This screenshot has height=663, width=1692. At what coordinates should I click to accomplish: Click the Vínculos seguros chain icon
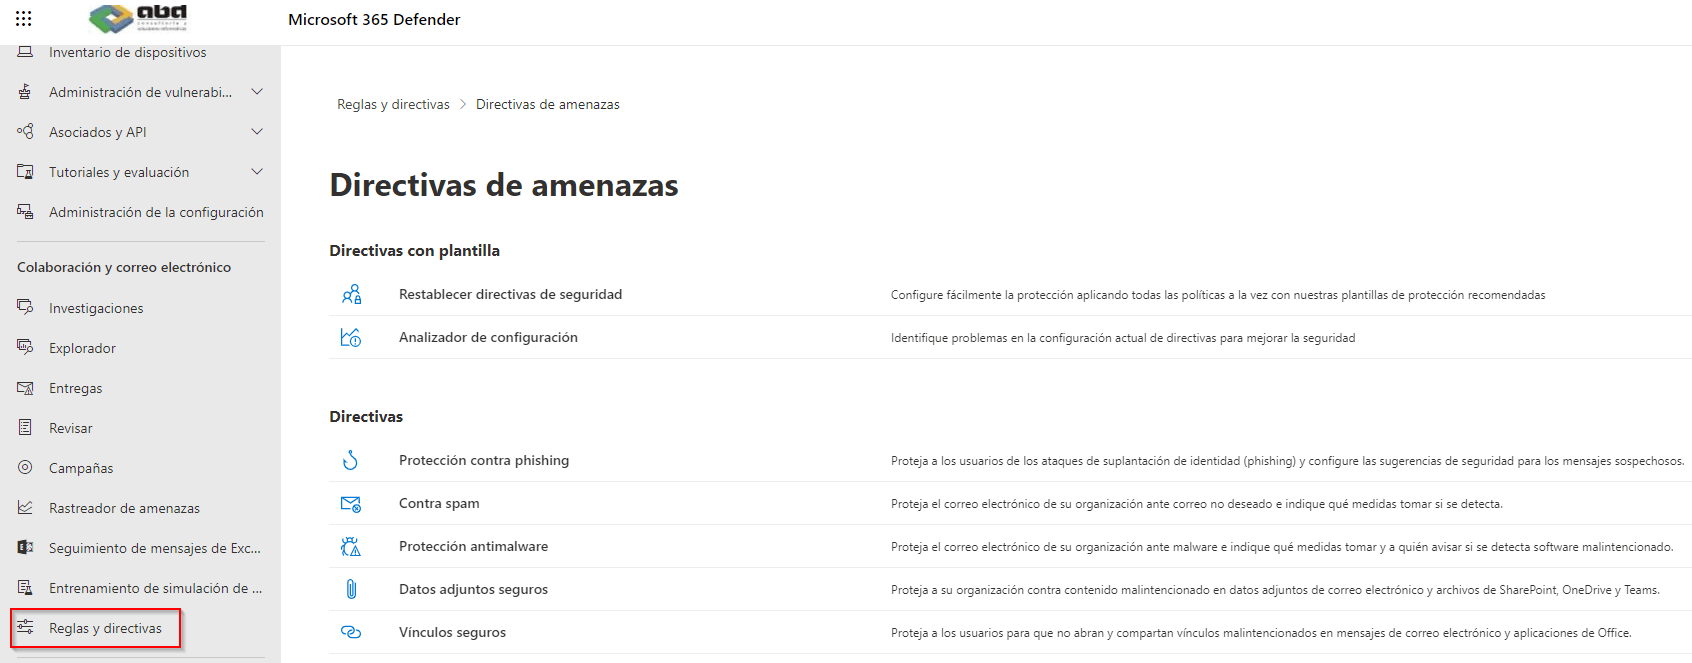pos(350,632)
